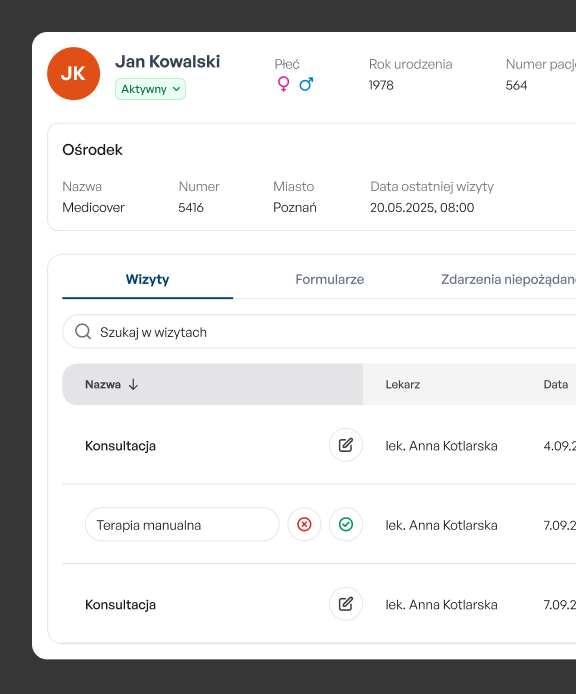The width and height of the screenshot is (576, 694).
Task: Click the edit icon for last Konsultacja row
Action: tap(346, 604)
